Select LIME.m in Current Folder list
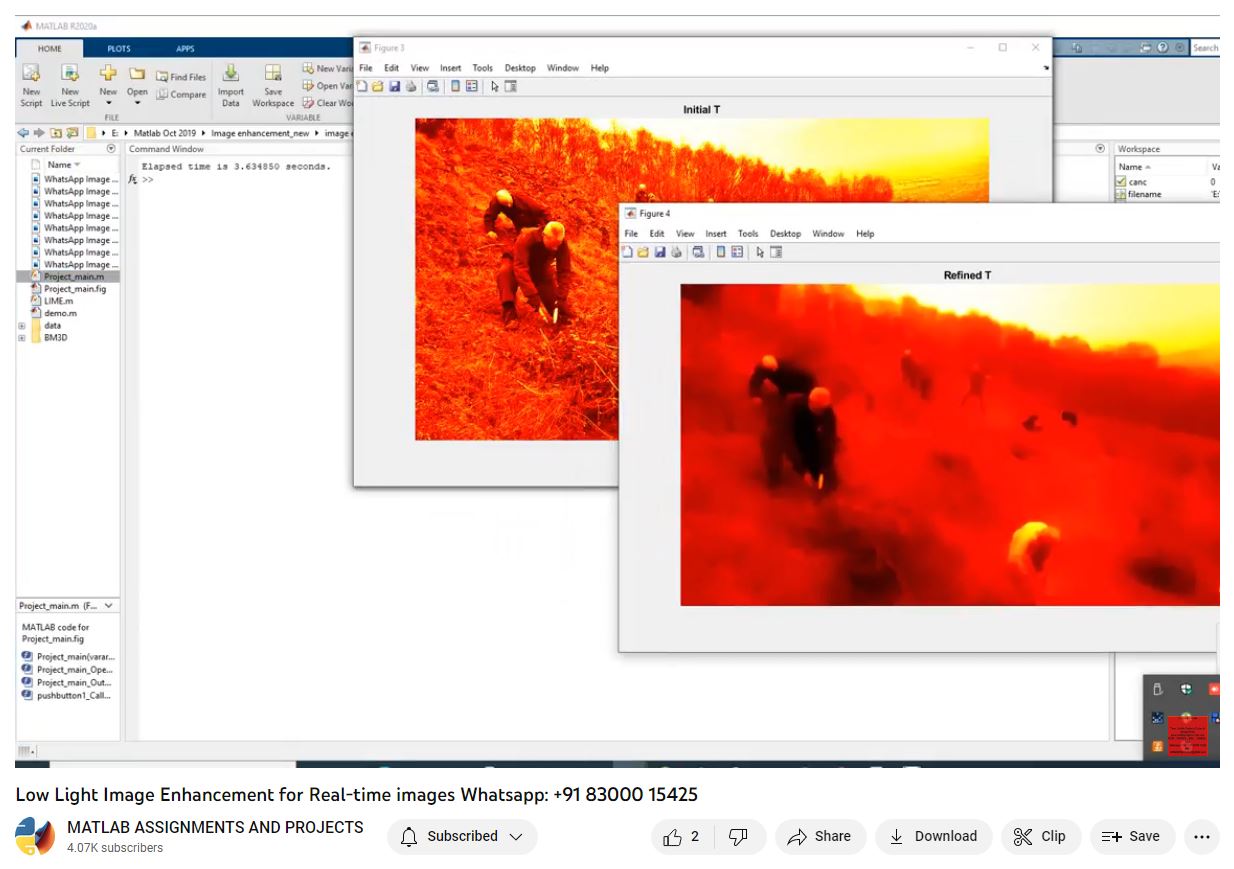 click(x=58, y=301)
